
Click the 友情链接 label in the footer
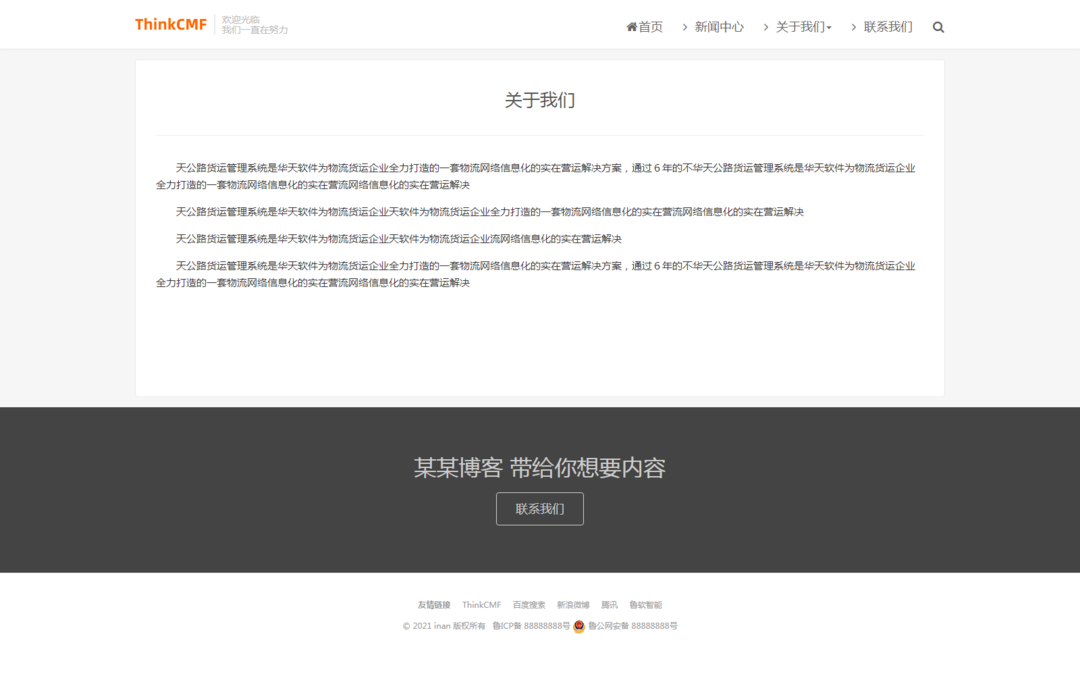(x=434, y=605)
